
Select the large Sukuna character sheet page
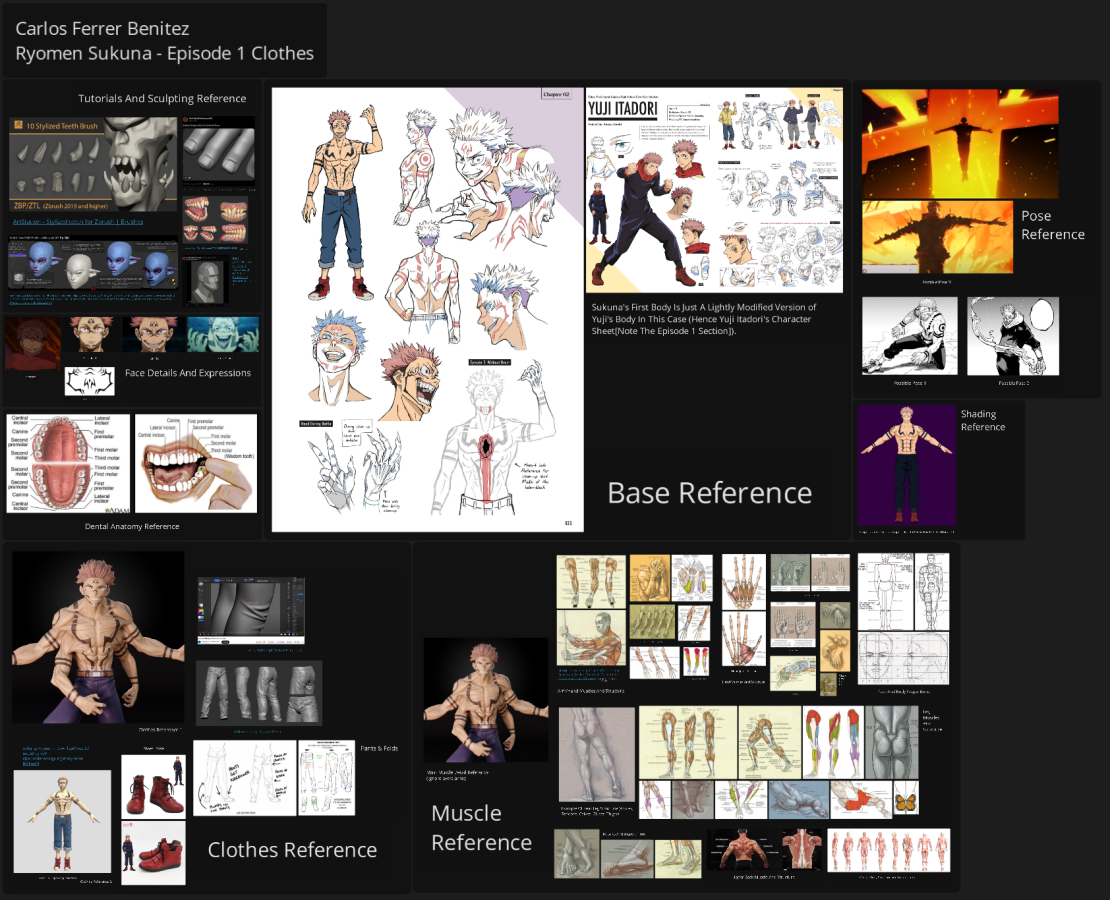[x=428, y=309]
